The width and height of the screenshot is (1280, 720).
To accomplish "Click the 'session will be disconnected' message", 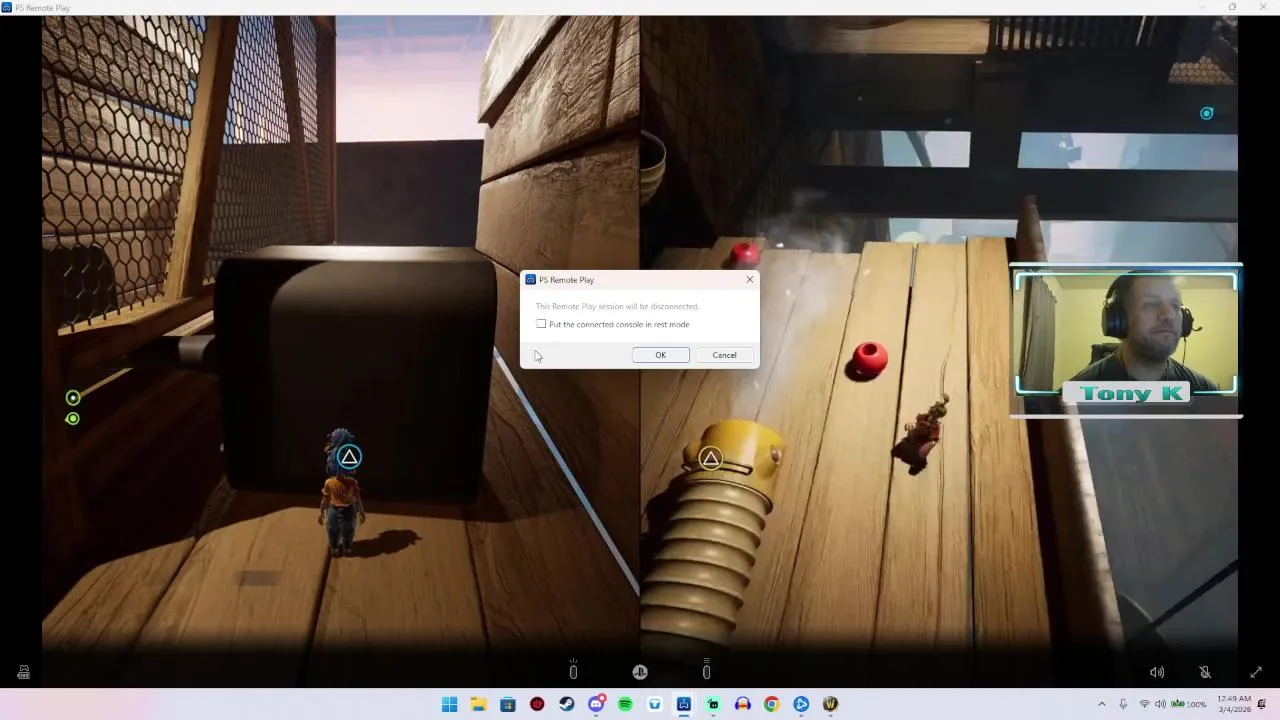I will coord(617,306).
